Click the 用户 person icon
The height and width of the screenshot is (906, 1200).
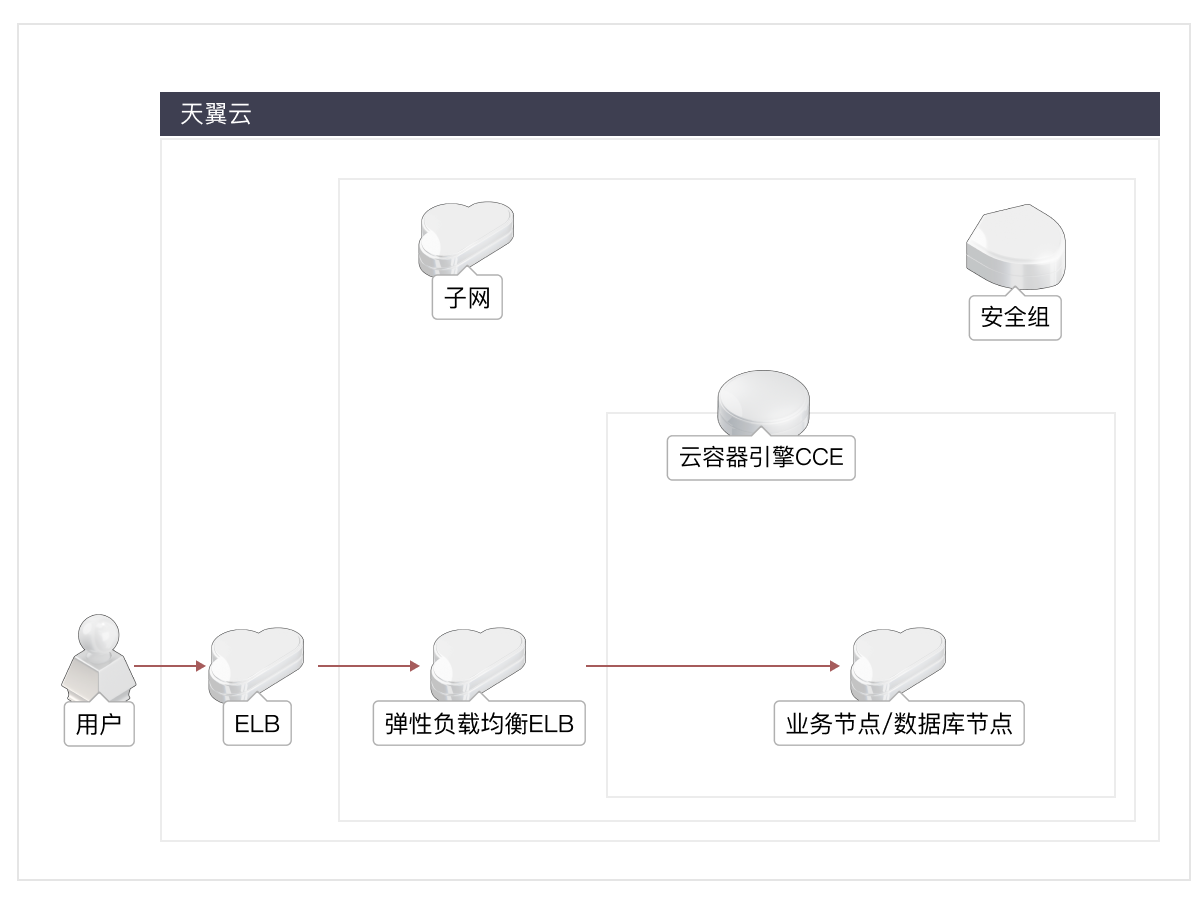point(99,656)
